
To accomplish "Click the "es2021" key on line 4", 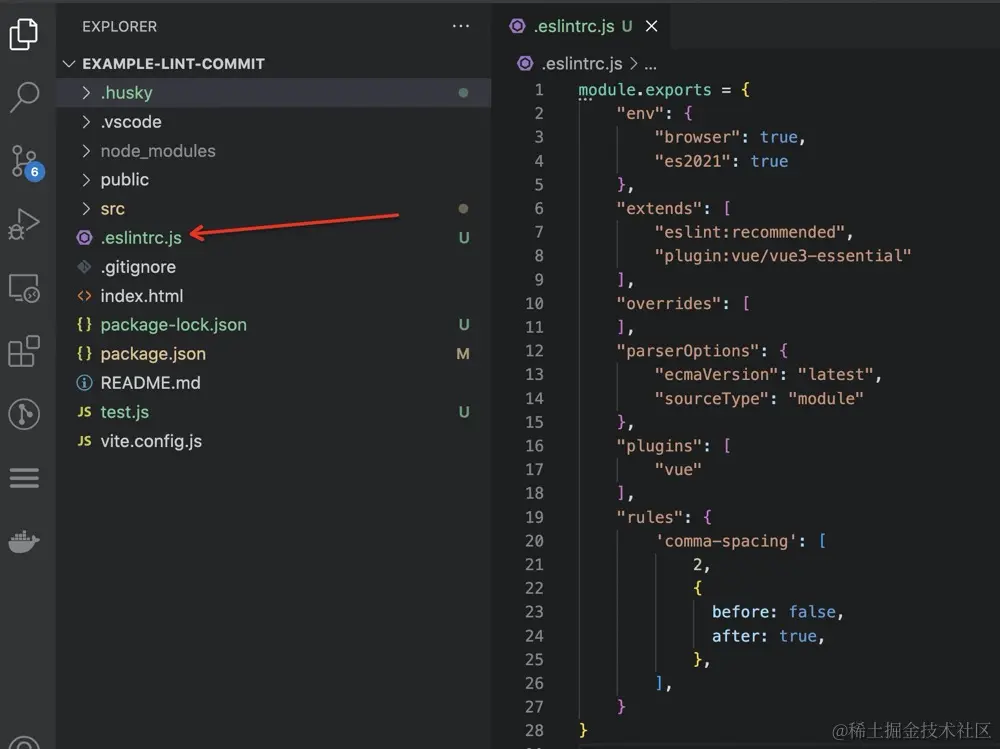I will point(693,161).
